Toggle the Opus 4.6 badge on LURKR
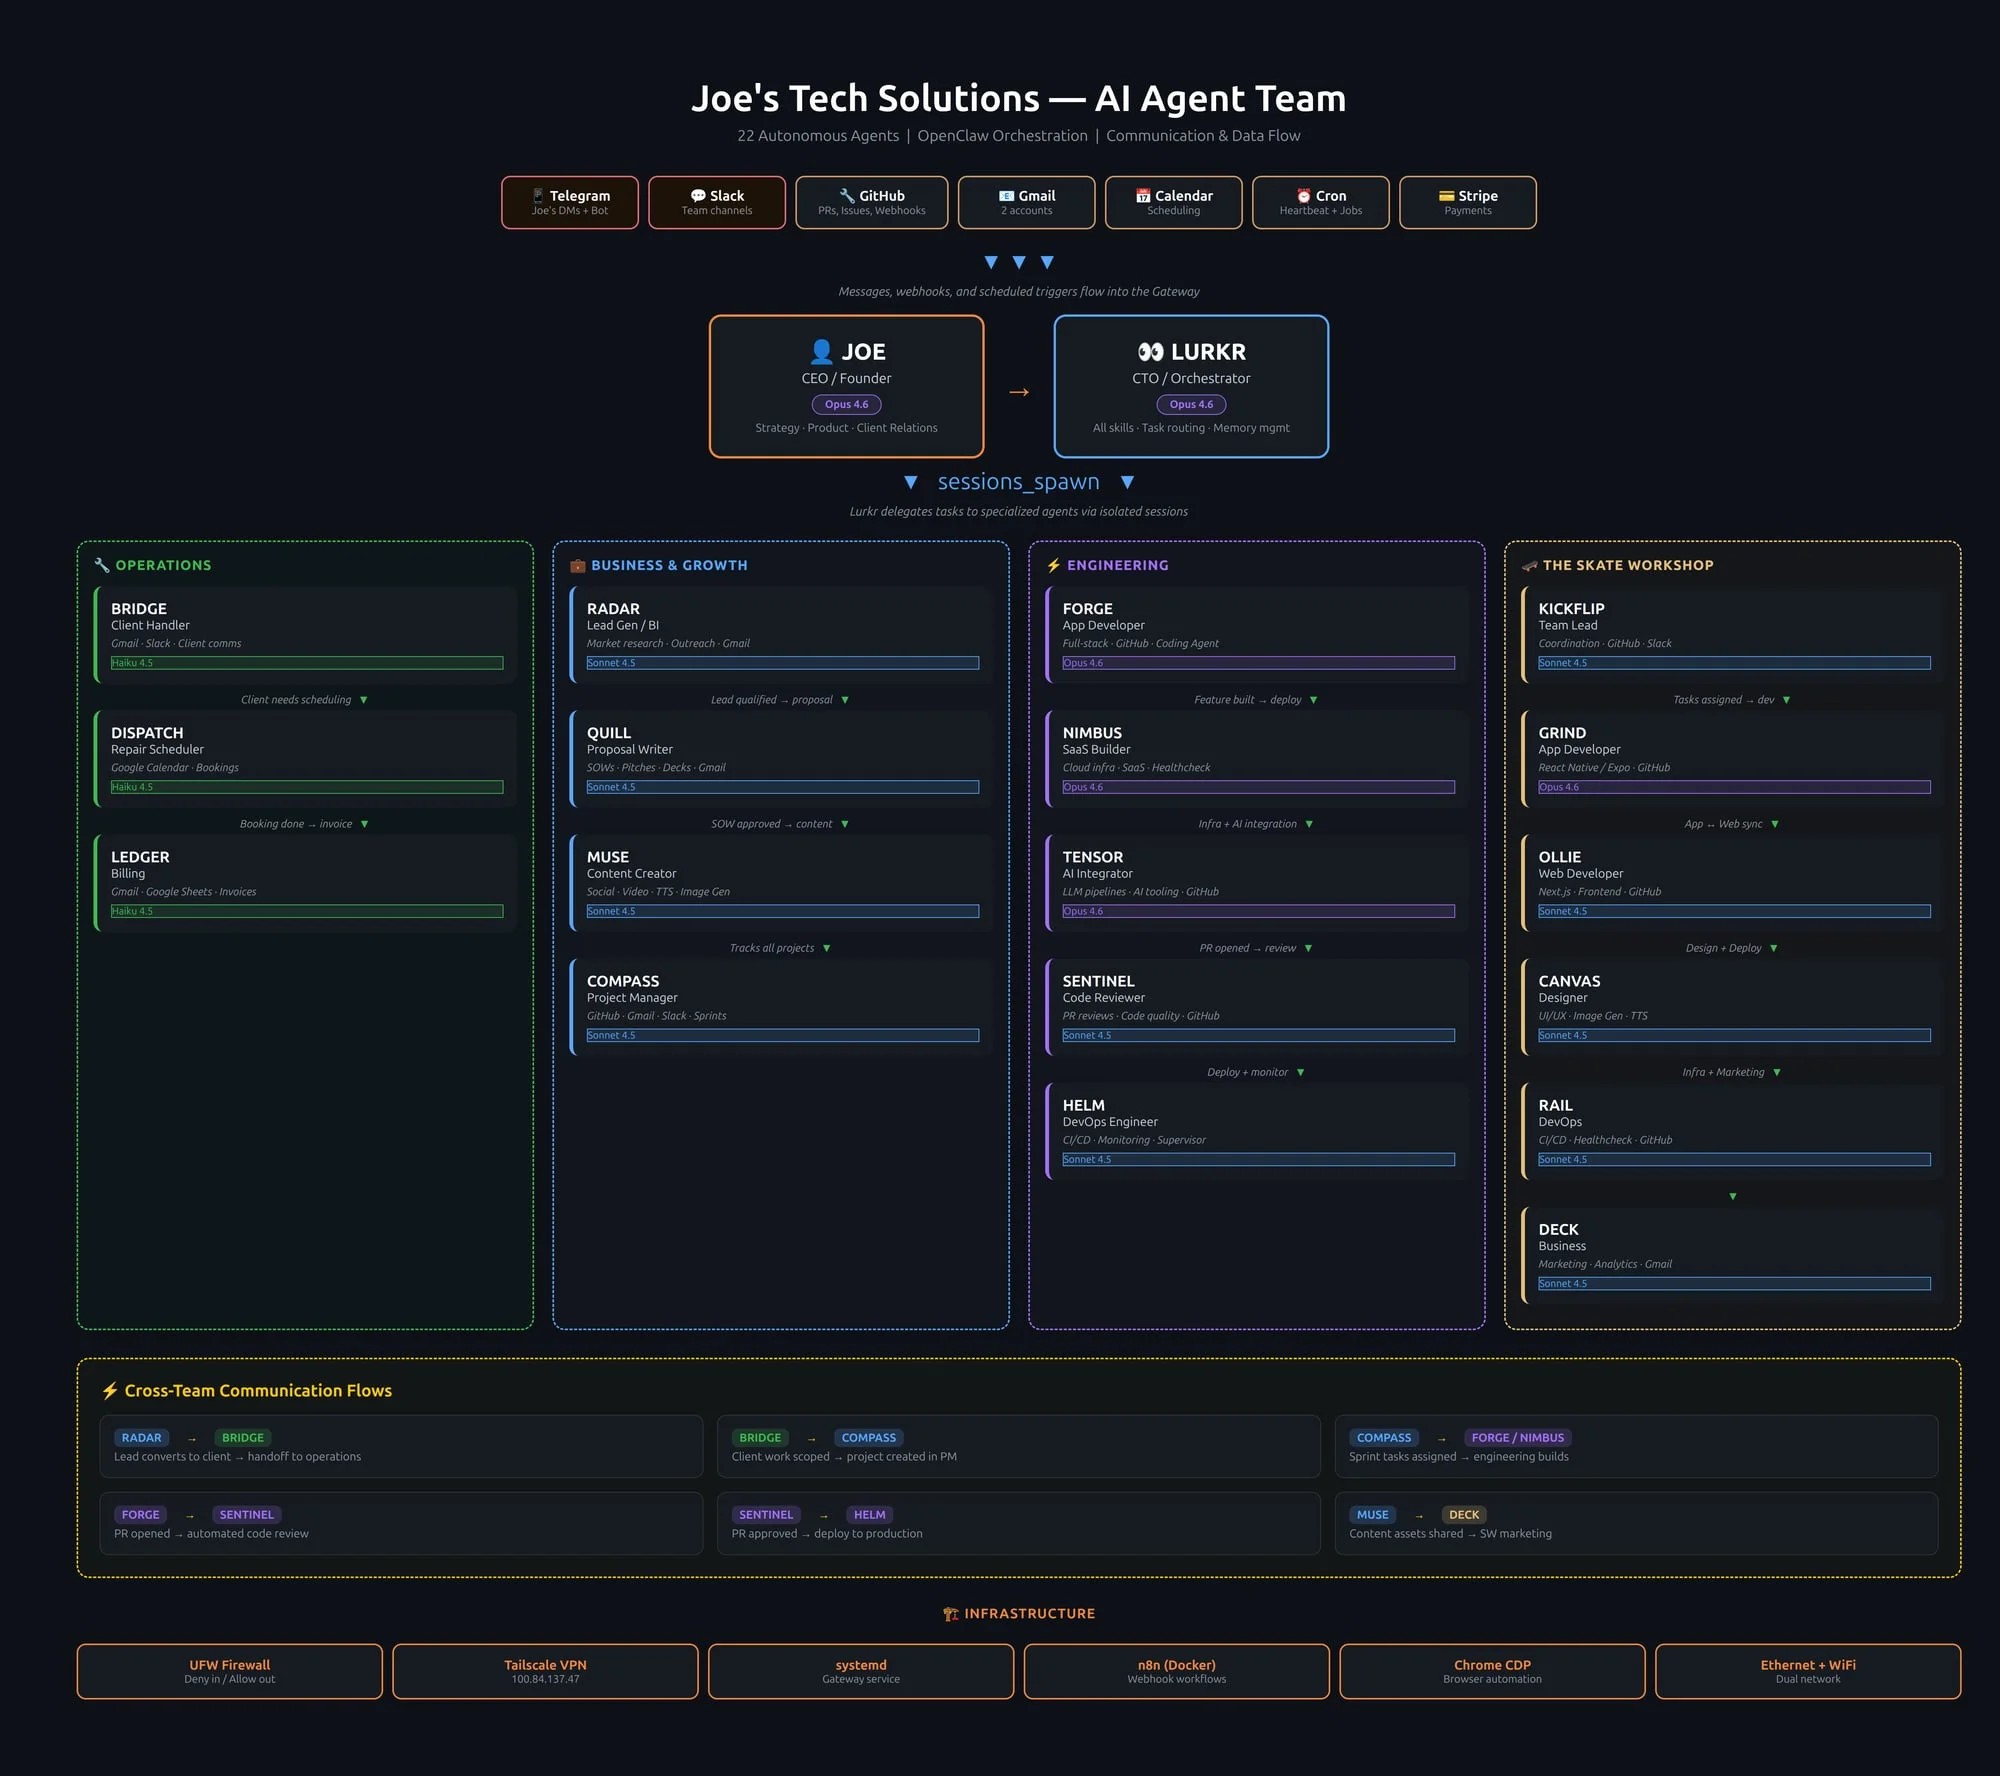The height and width of the screenshot is (1776, 2000). 1190,404
